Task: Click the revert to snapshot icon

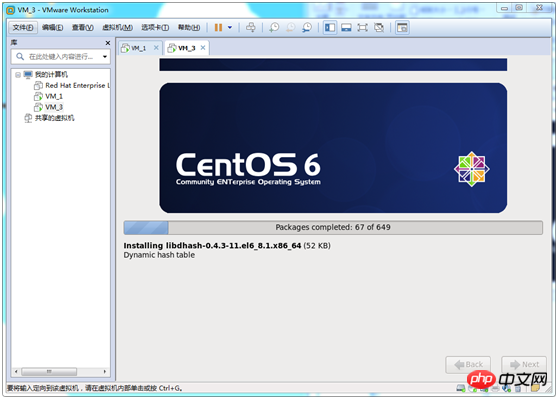Action: [291, 27]
